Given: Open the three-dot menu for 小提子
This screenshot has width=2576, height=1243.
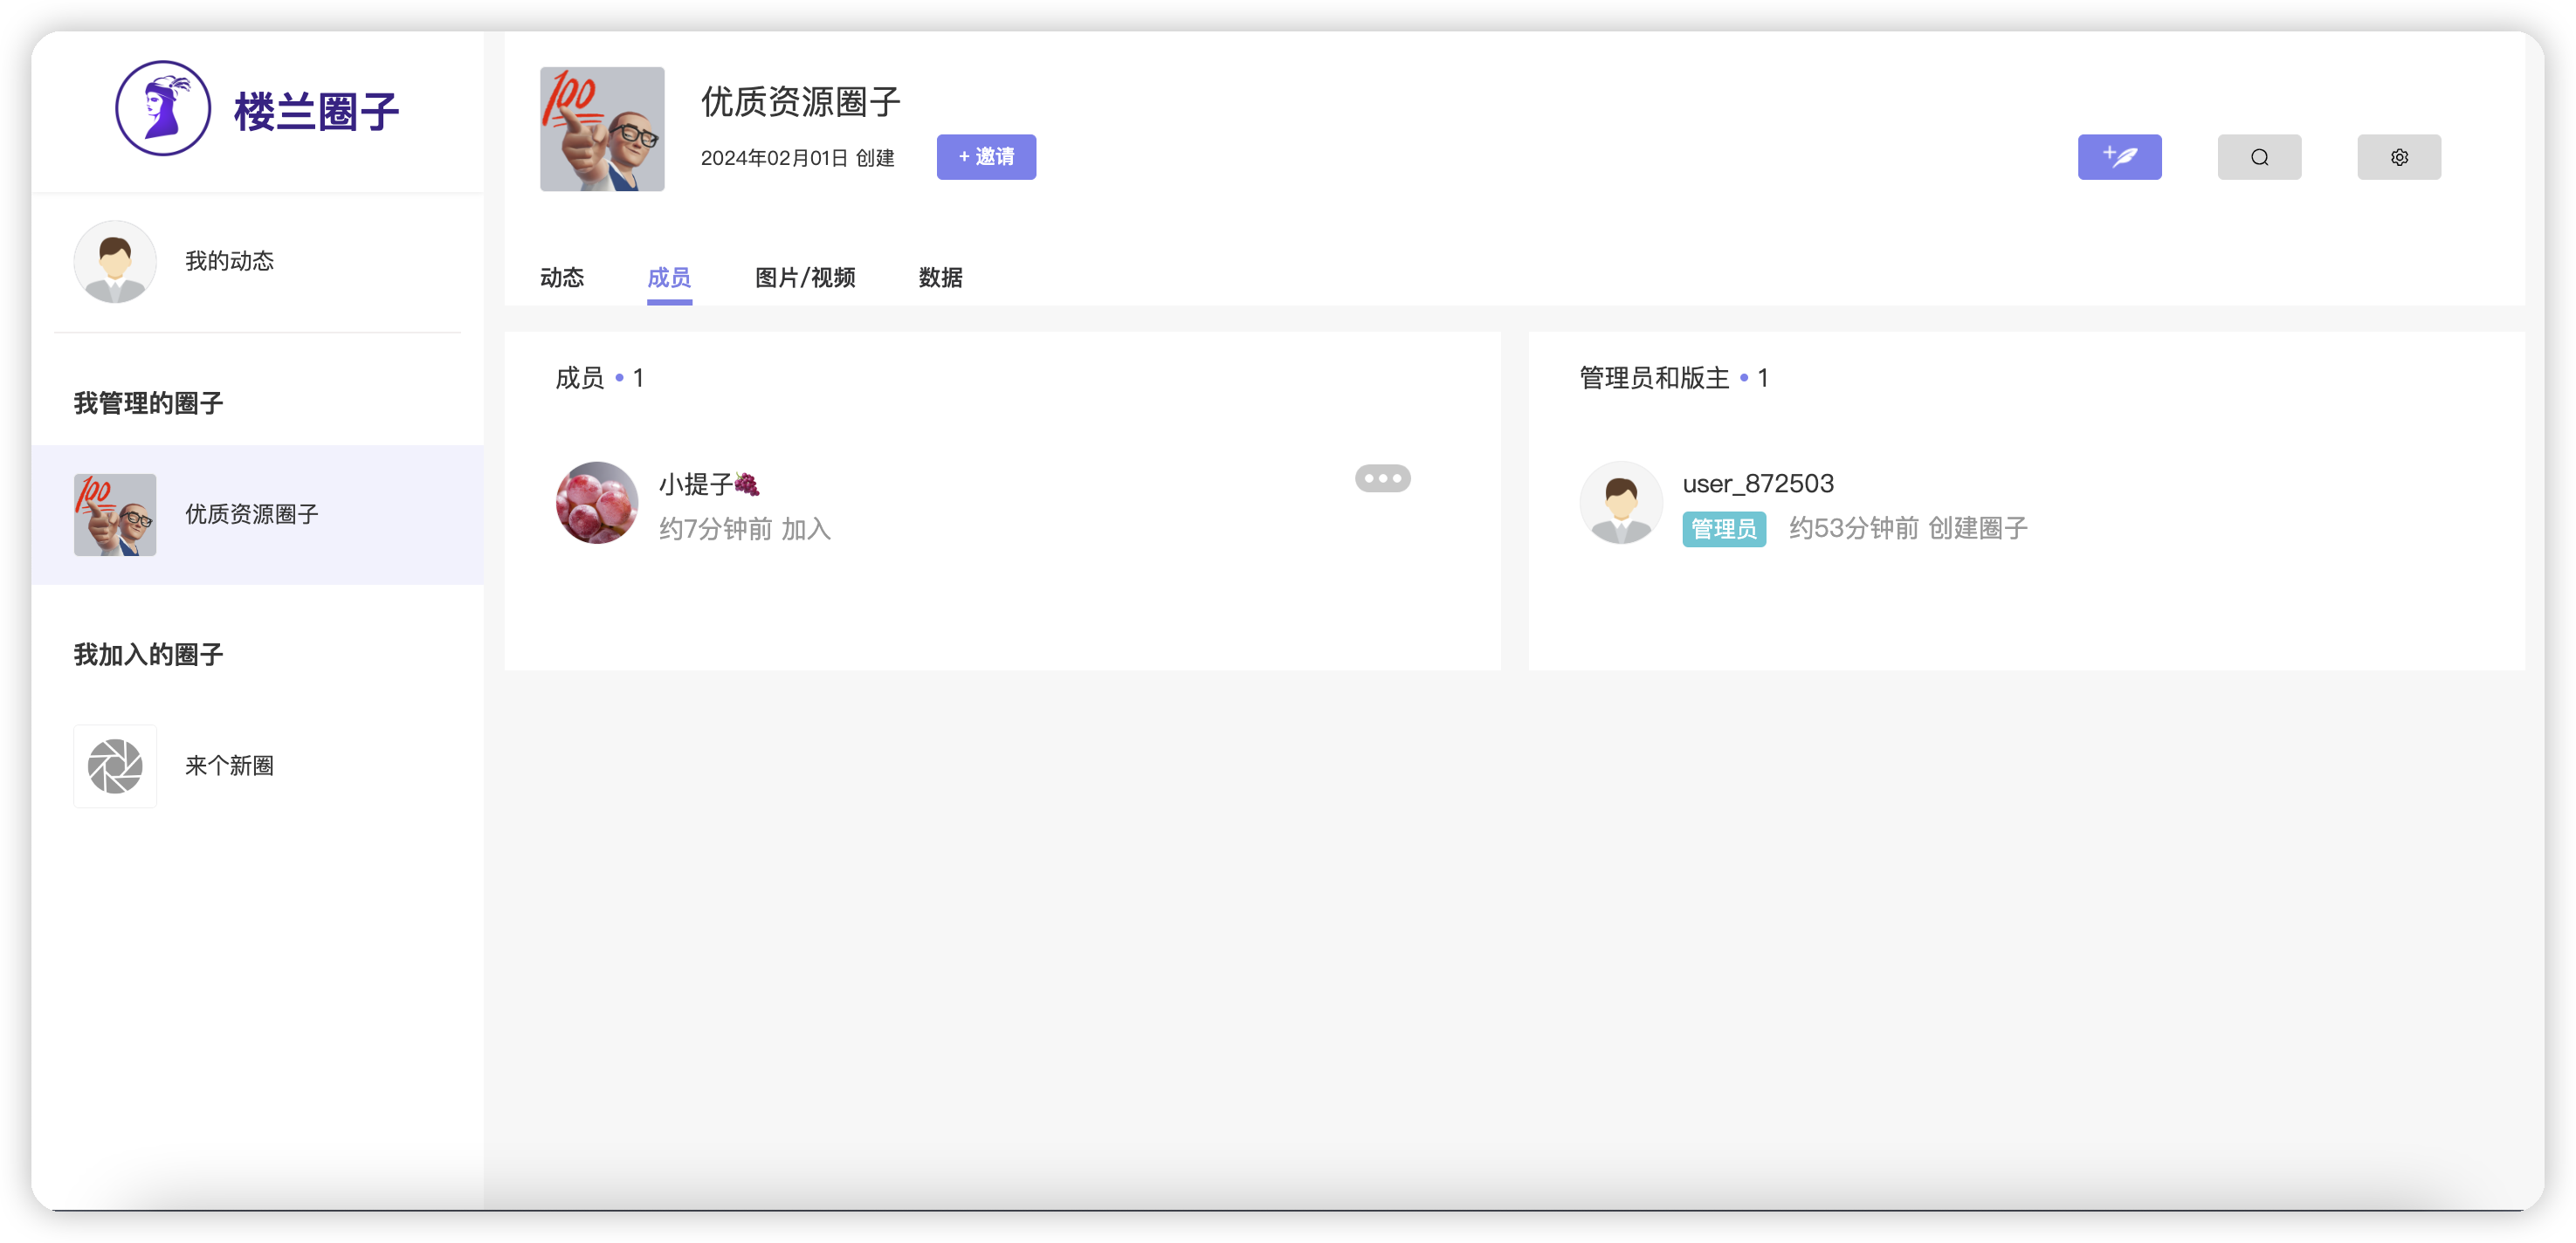Looking at the screenshot, I should (x=1382, y=478).
